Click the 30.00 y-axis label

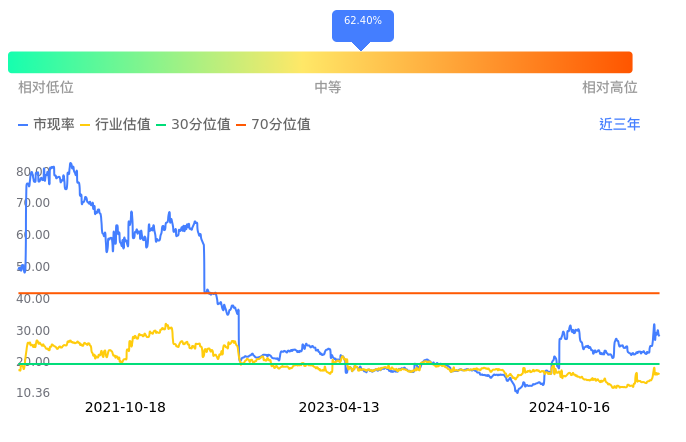(x=33, y=331)
